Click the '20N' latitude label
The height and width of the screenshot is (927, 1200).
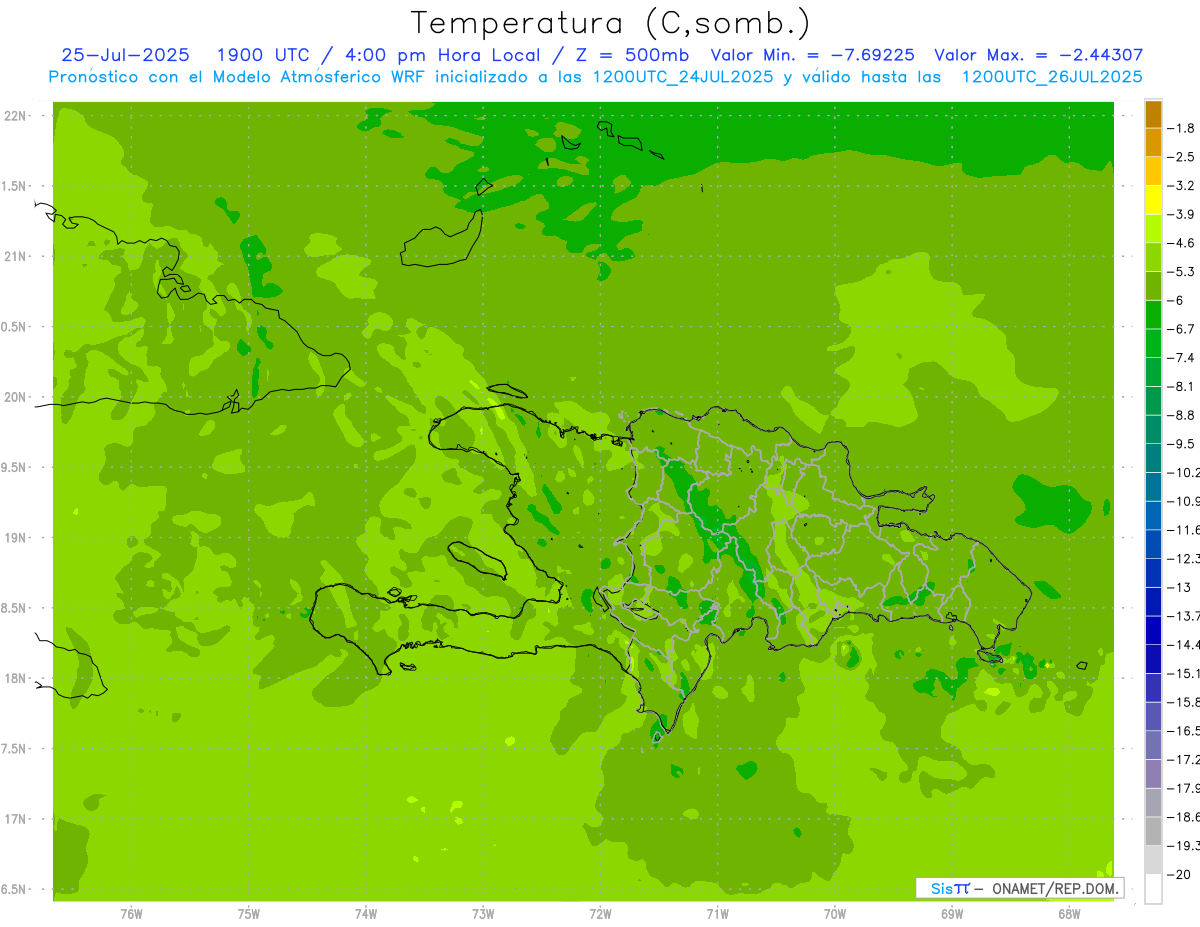click(15, 397)
